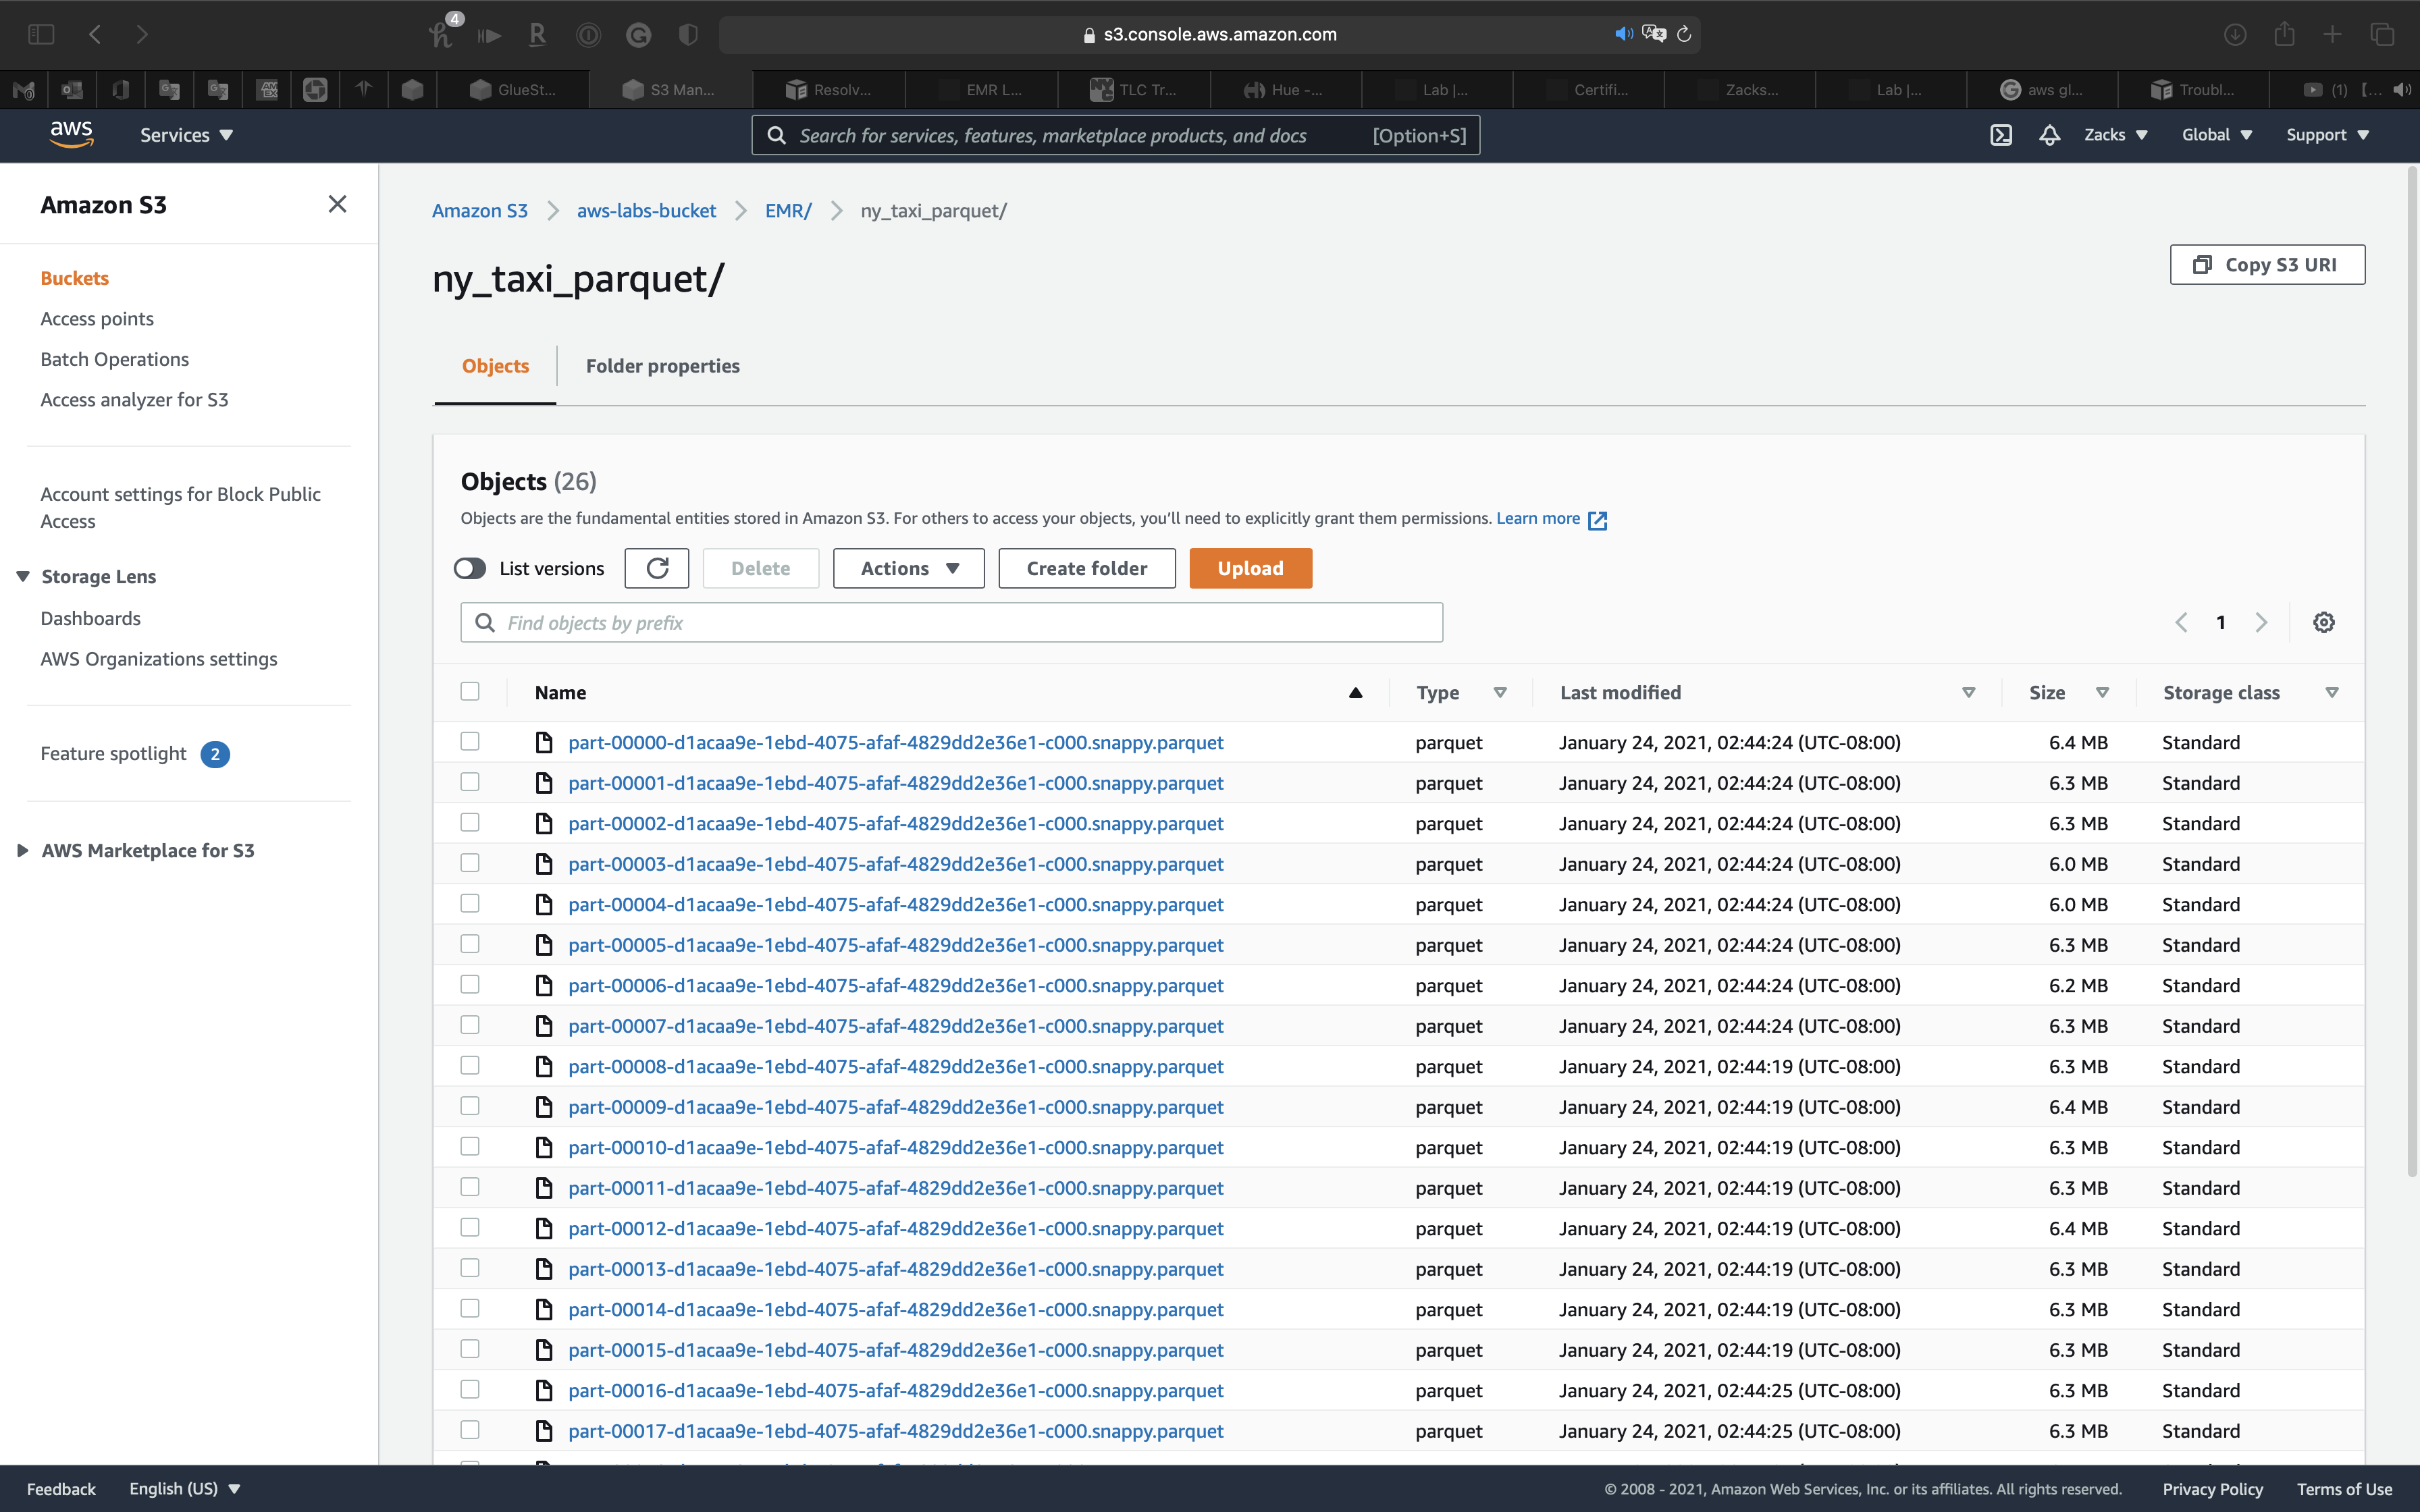Open AWS CloudShell terminal icon
Image resolution: width=2420 pixels, height=1512 pixels.
[x=2000, y=135]
